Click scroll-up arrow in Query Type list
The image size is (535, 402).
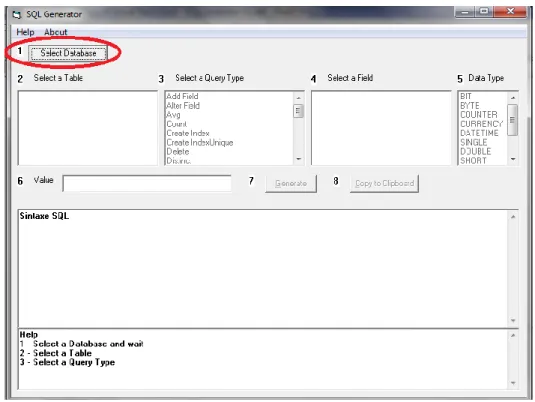(x=299, y=98)
